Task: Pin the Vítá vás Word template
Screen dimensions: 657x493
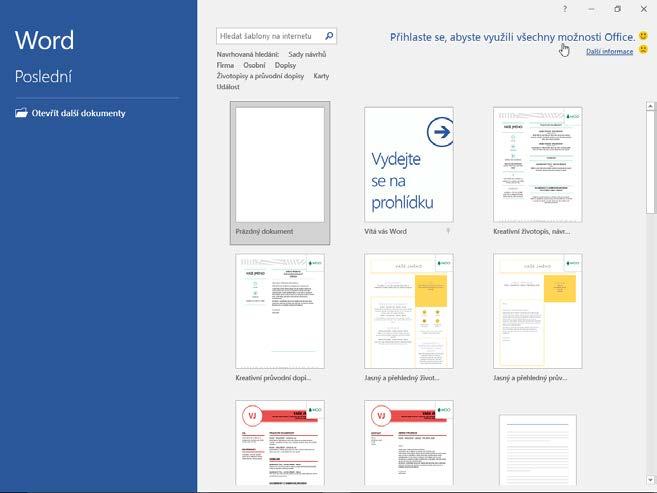Action: (448, 231)
